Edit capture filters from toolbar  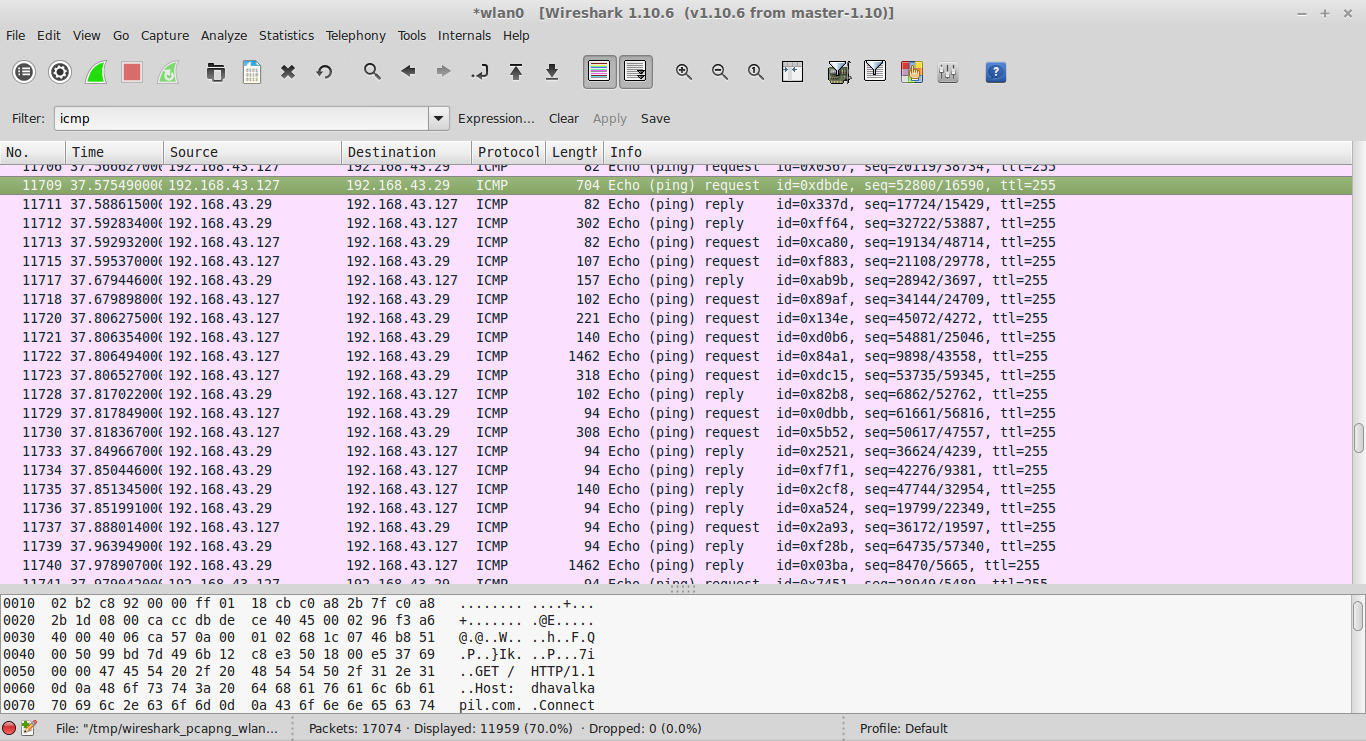point(839,72)
